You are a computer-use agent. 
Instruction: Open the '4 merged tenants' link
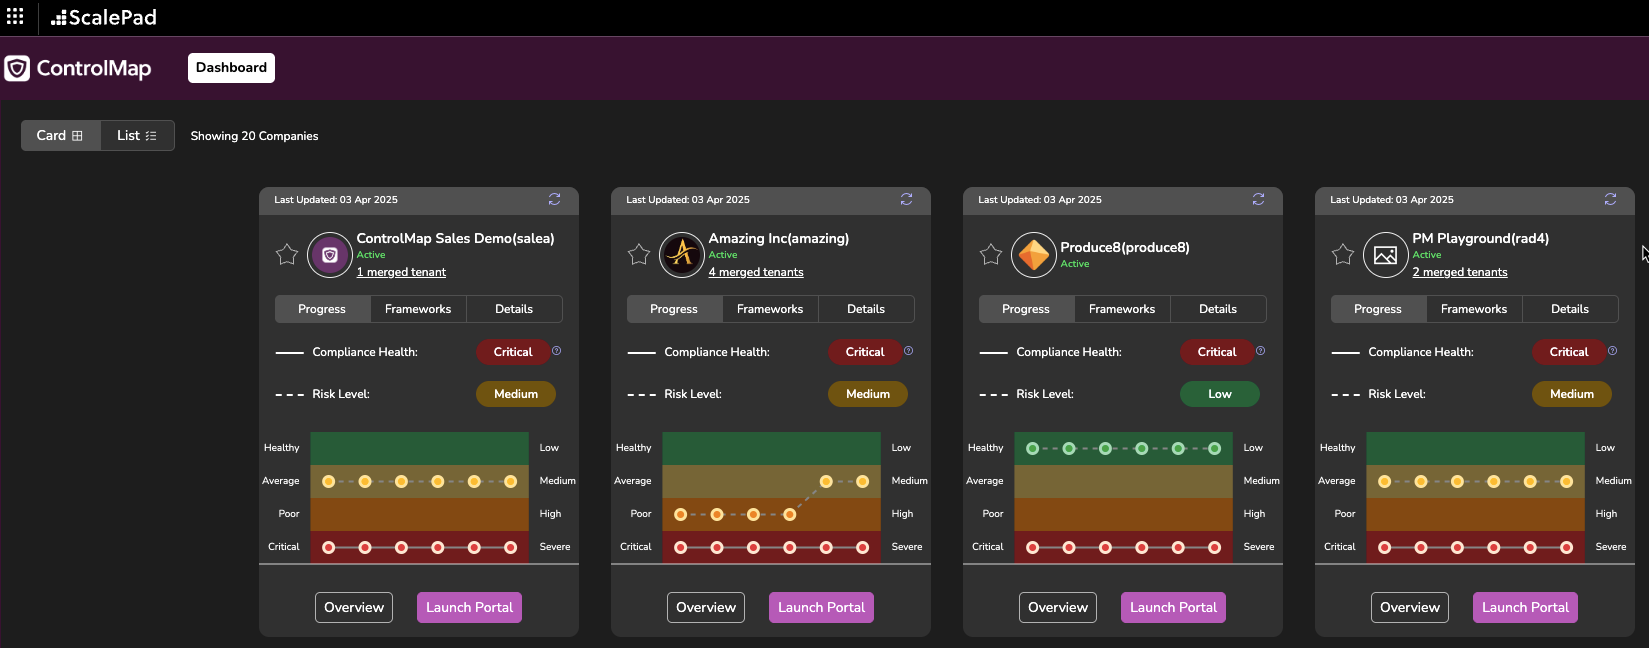click(x=756, y=272)
